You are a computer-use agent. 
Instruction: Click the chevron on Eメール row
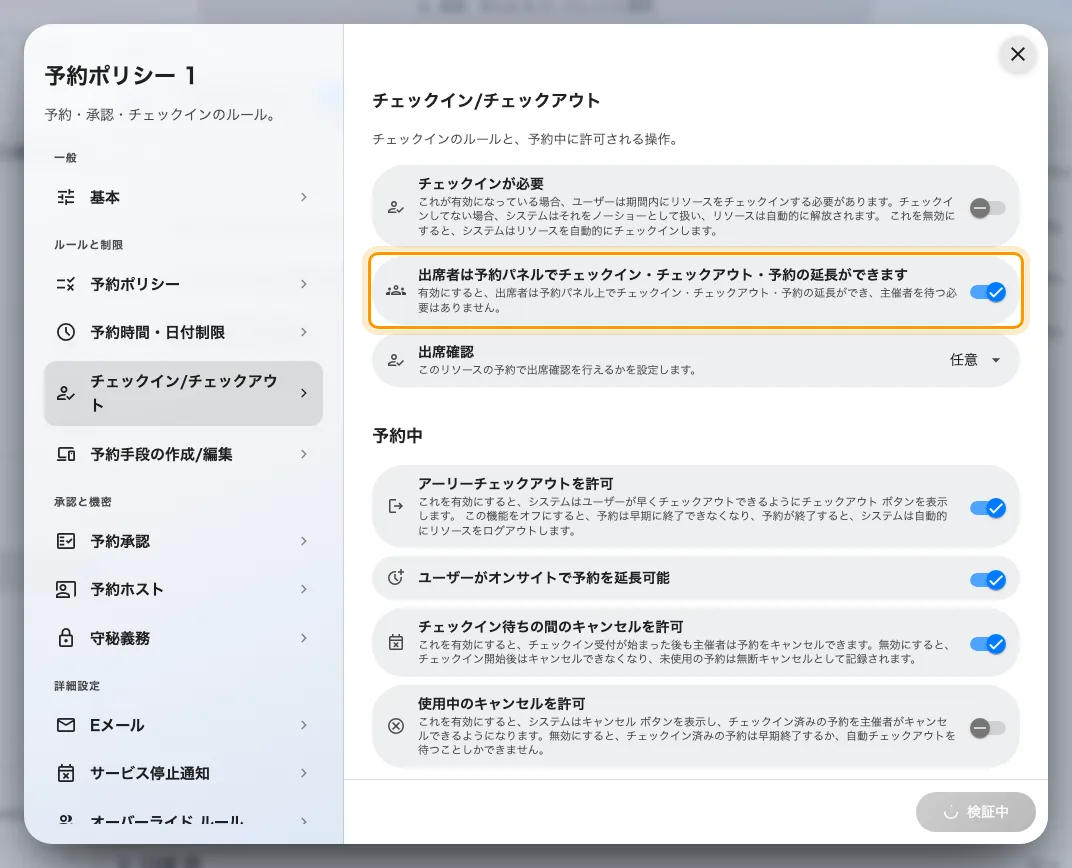point(304,725)
